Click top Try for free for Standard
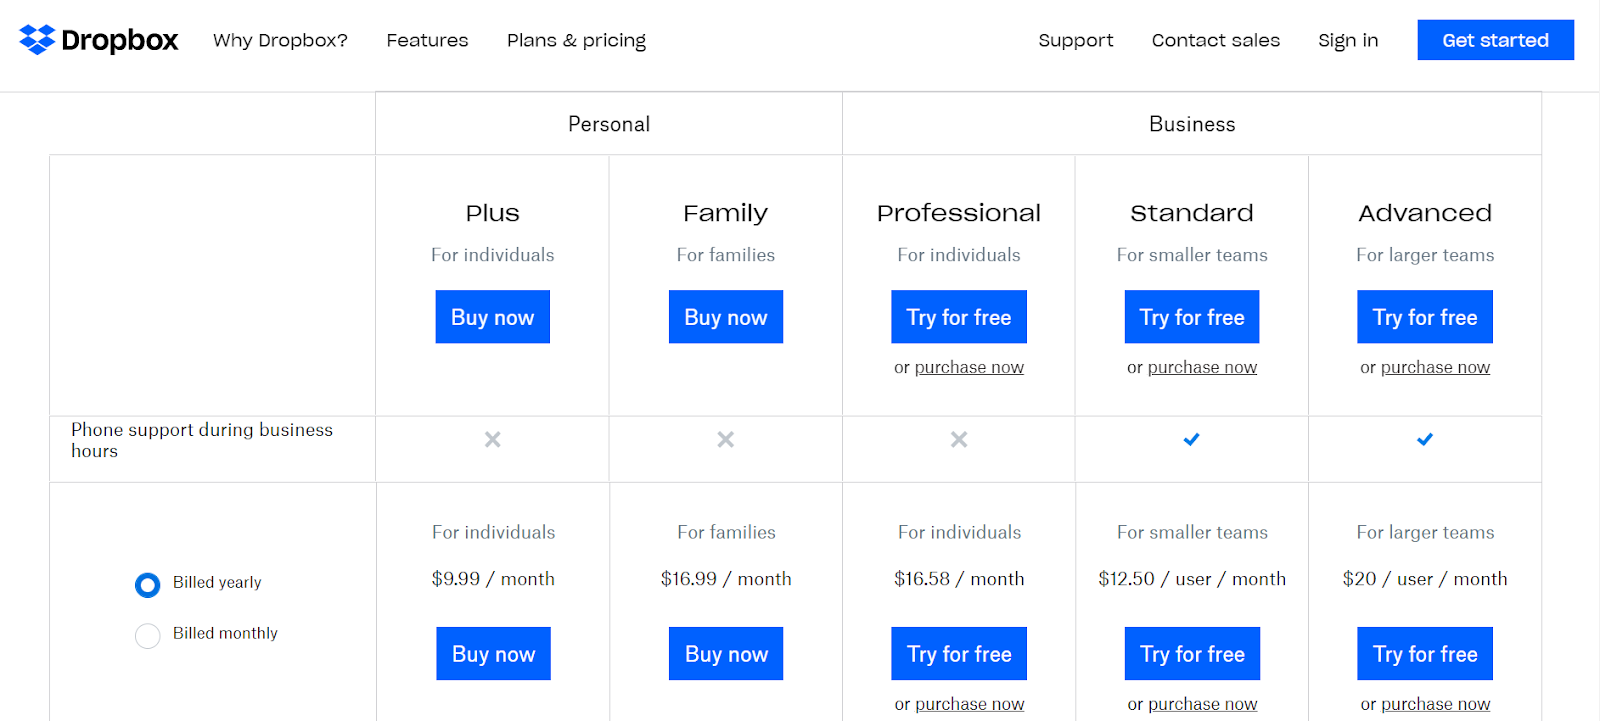The image size is (1600, 721). point(1191,317)
